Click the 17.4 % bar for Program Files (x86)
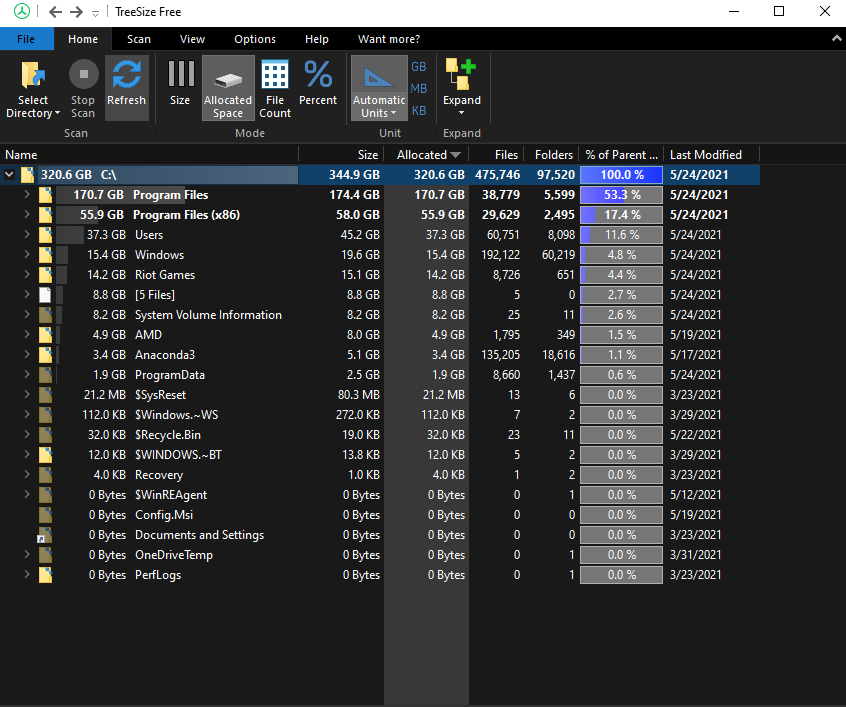 (621, 215)
